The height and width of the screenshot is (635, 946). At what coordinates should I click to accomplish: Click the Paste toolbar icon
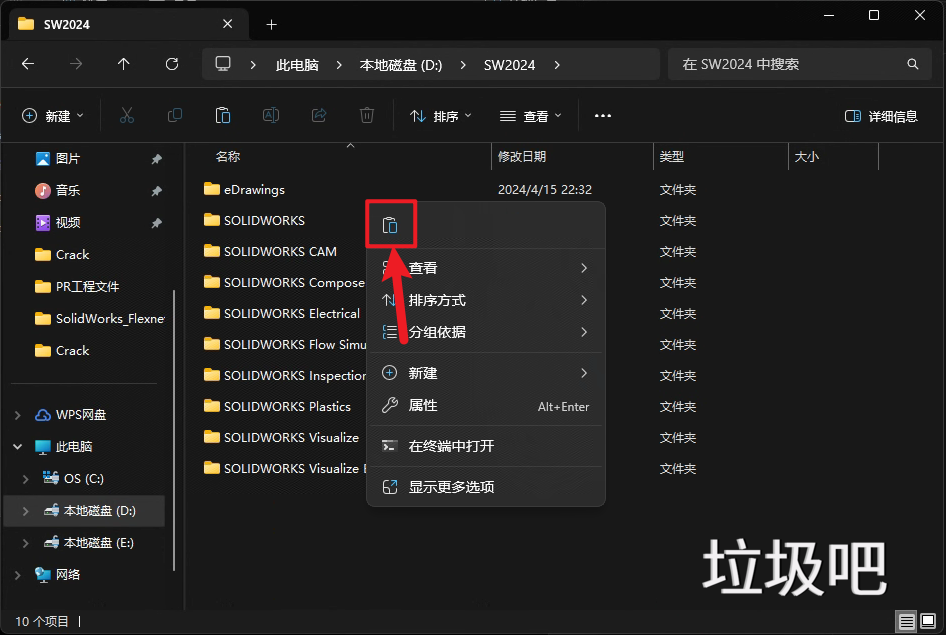click(x=222, y=115)
